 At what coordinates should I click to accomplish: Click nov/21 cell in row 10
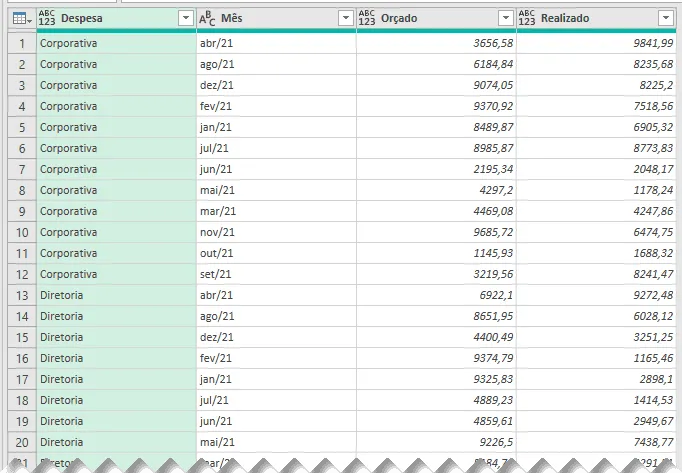(x=276, y=232)
